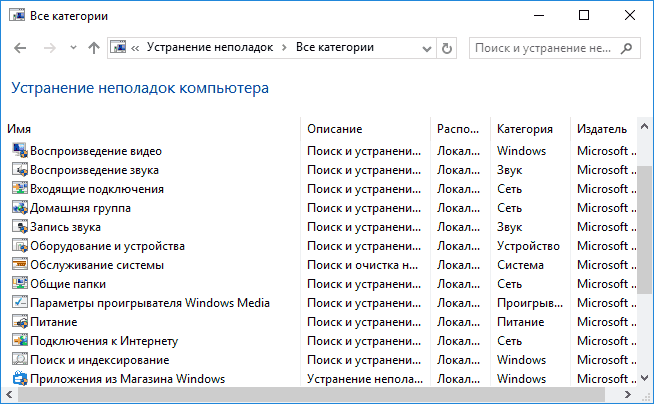The image size is (654, 404).
Task: Click the Домашняя группа icon
Action: point(19,208)
